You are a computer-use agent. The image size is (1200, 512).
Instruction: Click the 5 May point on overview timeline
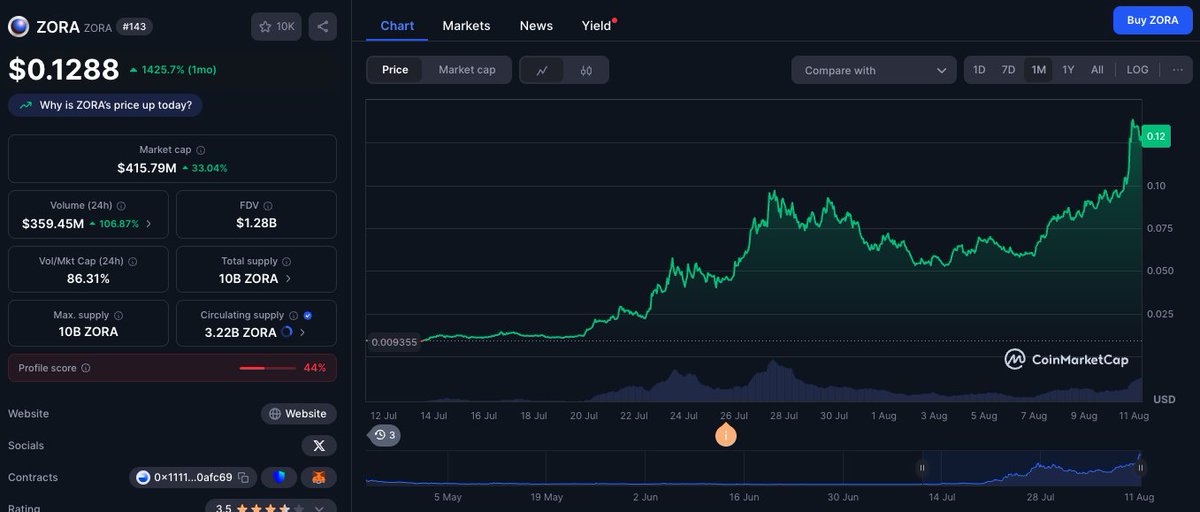click(448, 496)
